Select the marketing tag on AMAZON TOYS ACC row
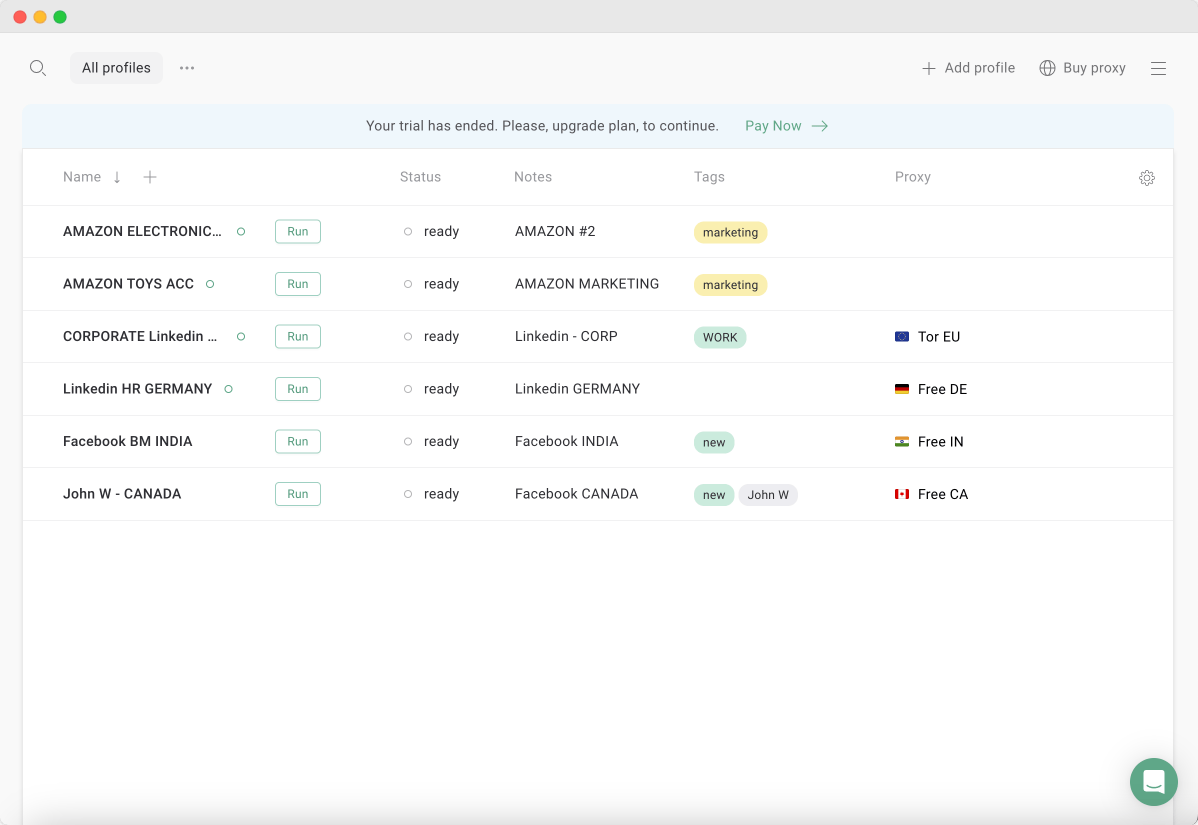 pyautogui.click(x=730, y=285)
